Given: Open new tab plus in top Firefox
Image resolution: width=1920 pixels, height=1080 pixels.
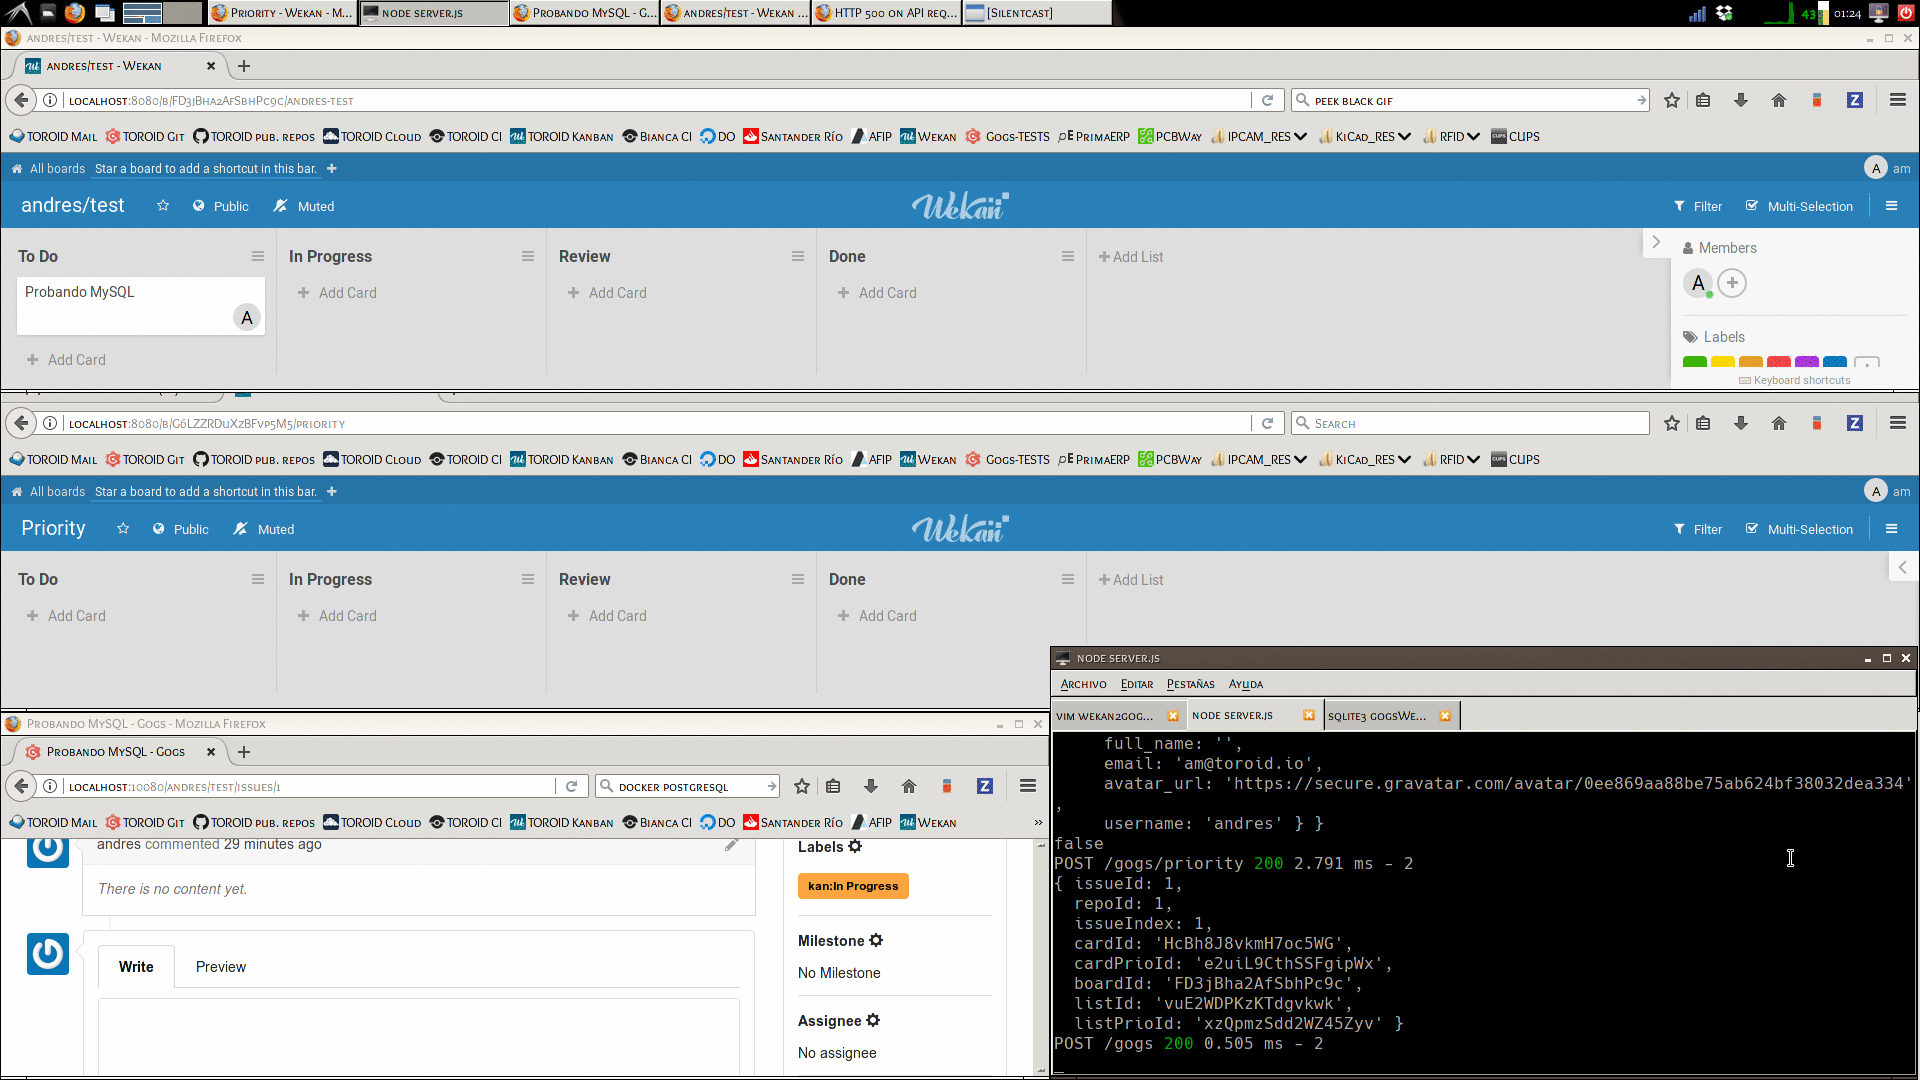Looking at the screenshot, I should click(x=244, y=66).
